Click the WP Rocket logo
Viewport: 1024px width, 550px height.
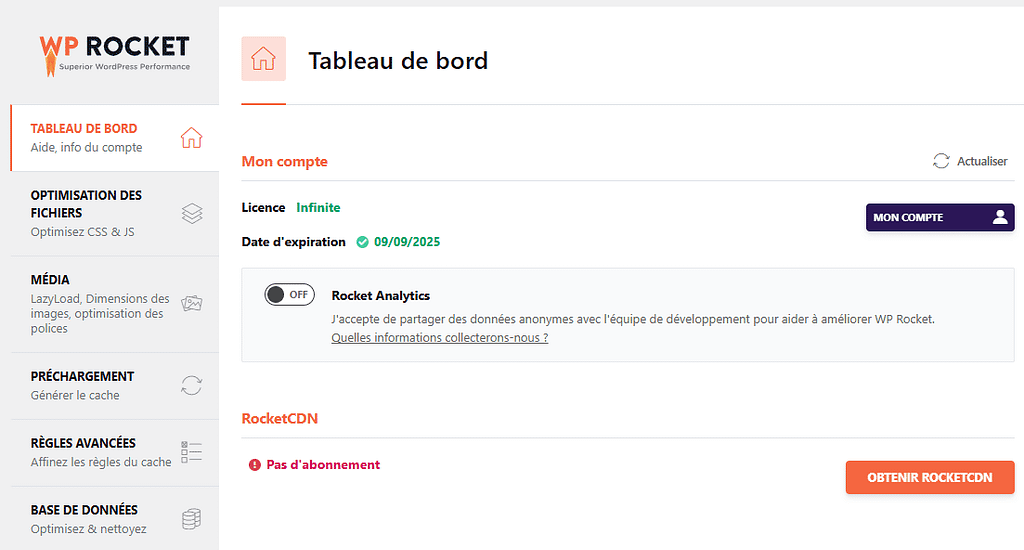pos(114,52)
